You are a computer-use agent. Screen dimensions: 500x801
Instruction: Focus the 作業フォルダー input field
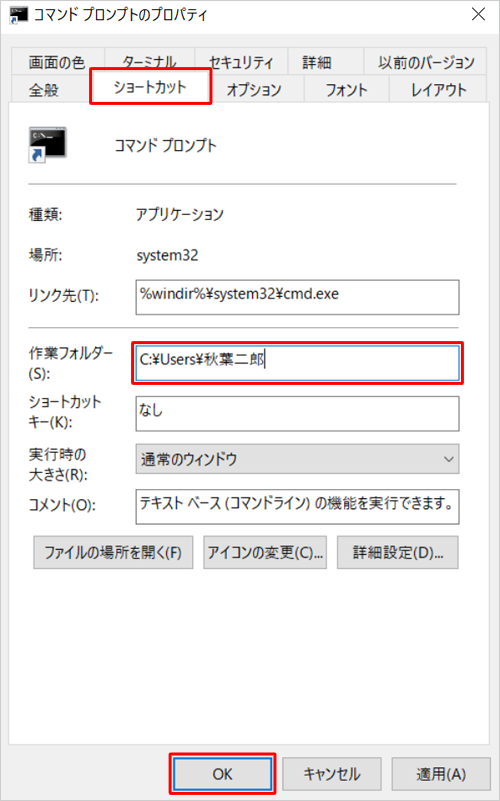click(x=297, y=363)
